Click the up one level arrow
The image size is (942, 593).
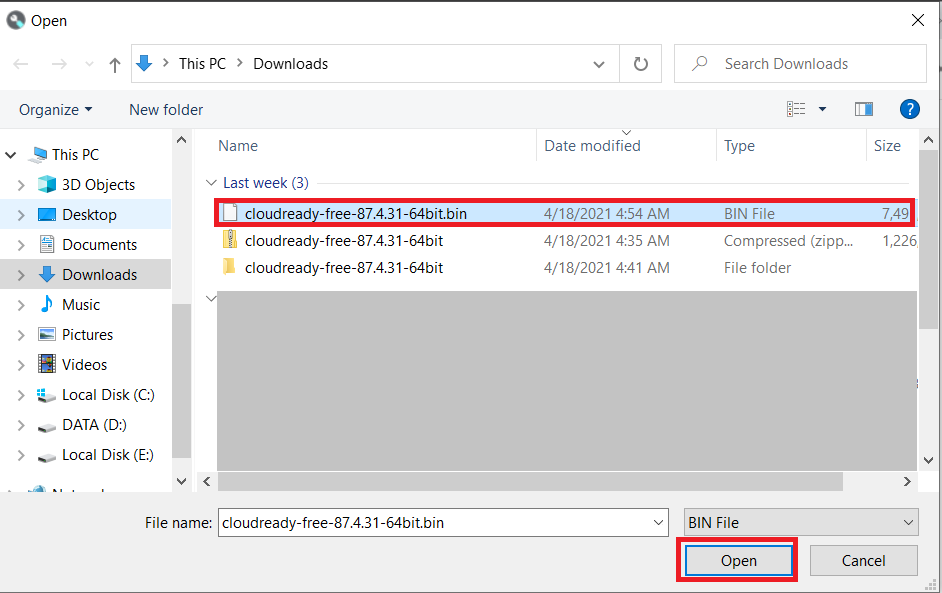coord(114,63)
